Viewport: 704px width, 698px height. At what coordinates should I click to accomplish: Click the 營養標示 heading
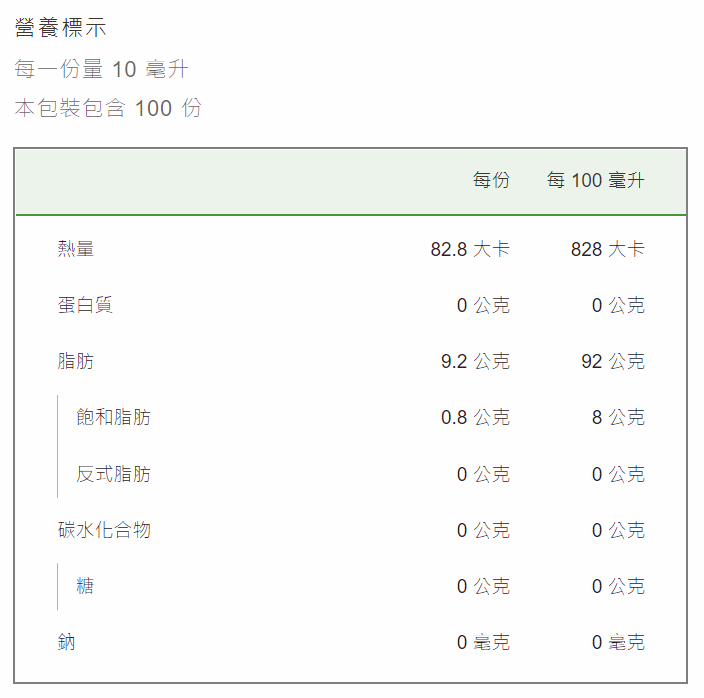coord(60,28)
